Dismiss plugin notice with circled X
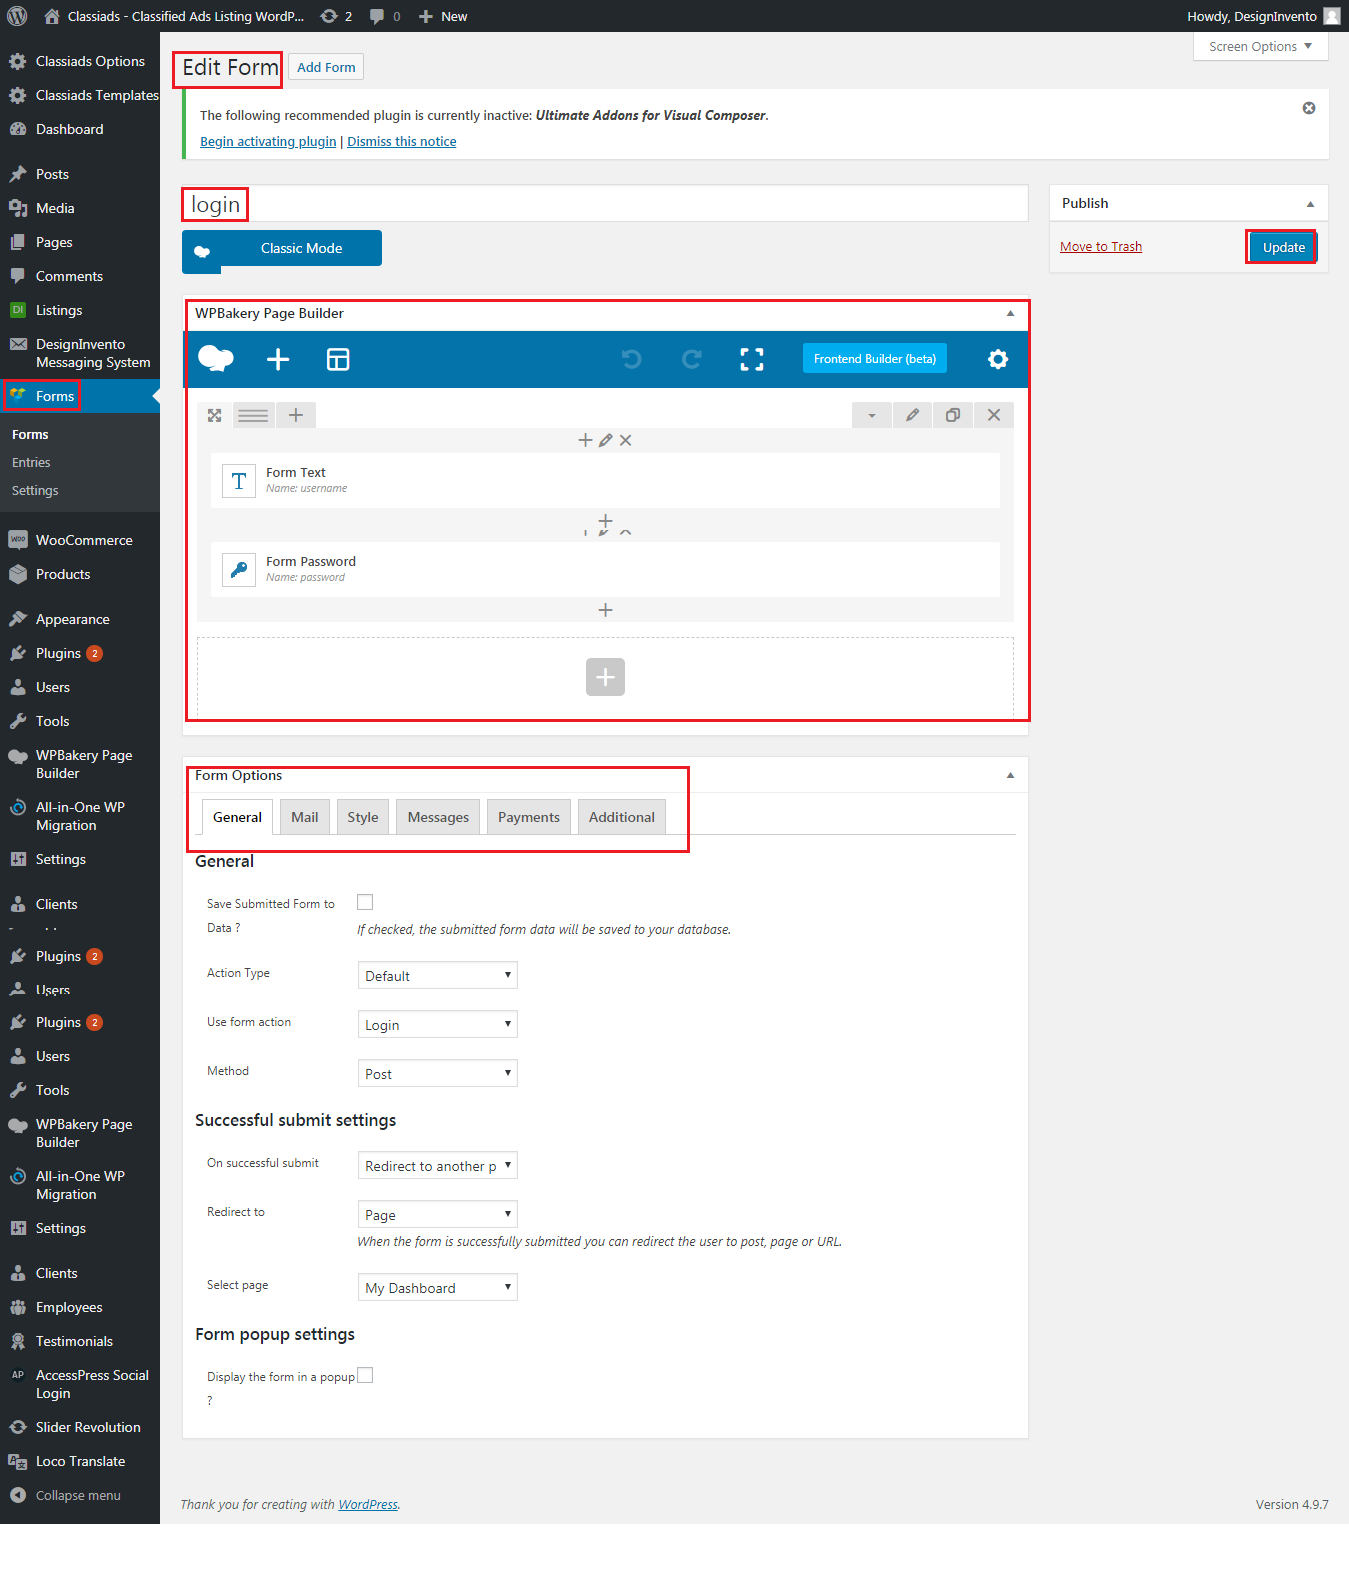Image resolution: width=1349 pixels, height=1581 pixels. (x=1309, y=108)
